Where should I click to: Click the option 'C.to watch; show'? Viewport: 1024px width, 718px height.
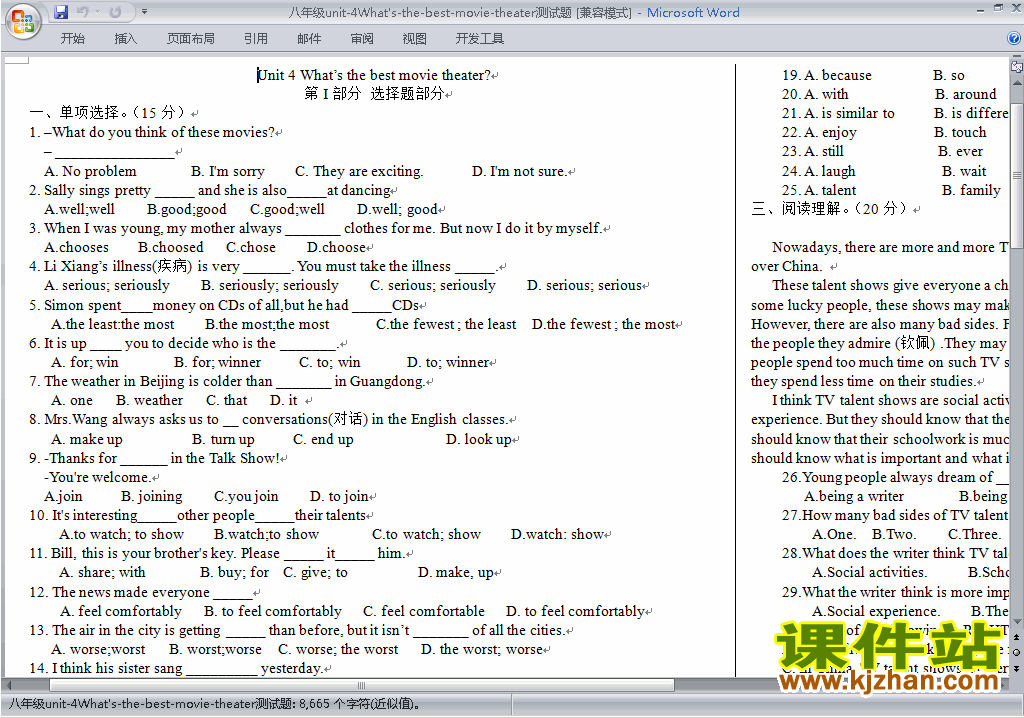pyautogui.click(x=426, y=534)
